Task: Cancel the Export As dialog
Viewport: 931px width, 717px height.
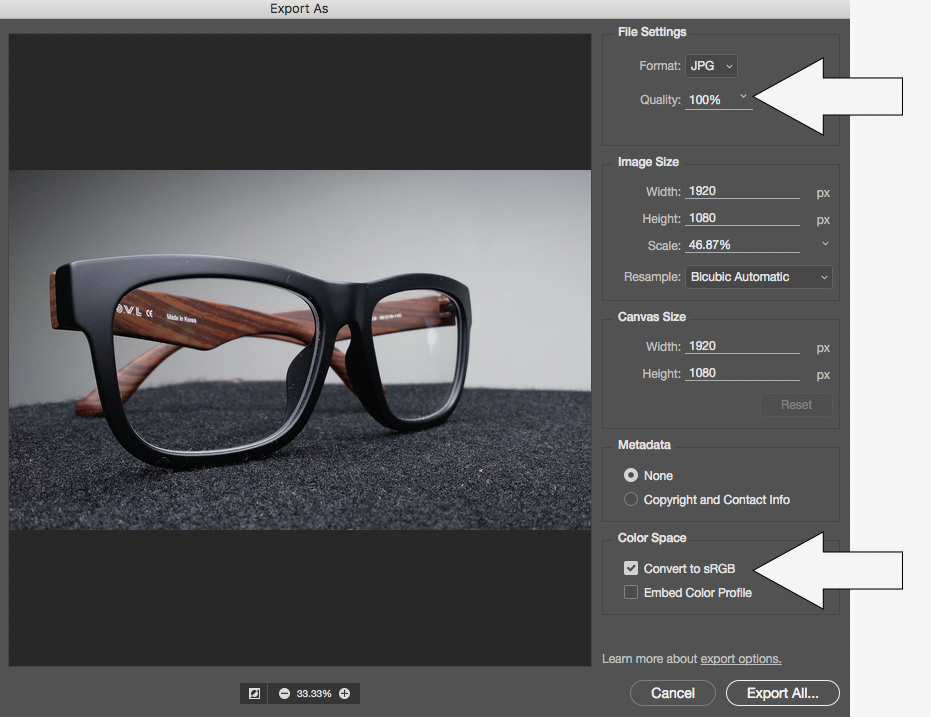Action: point(672,692)
